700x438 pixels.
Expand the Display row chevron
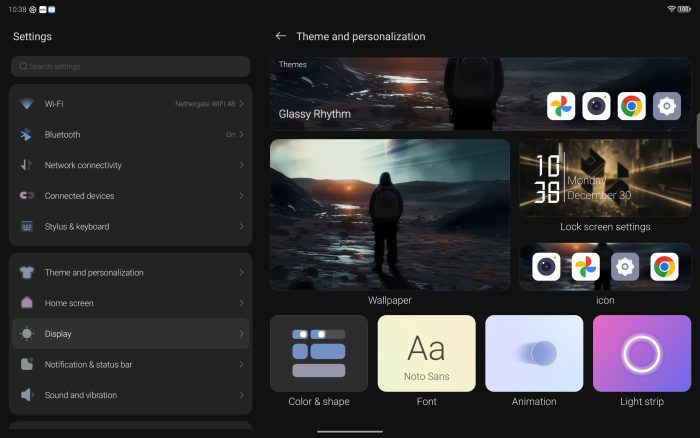(241, 334)
